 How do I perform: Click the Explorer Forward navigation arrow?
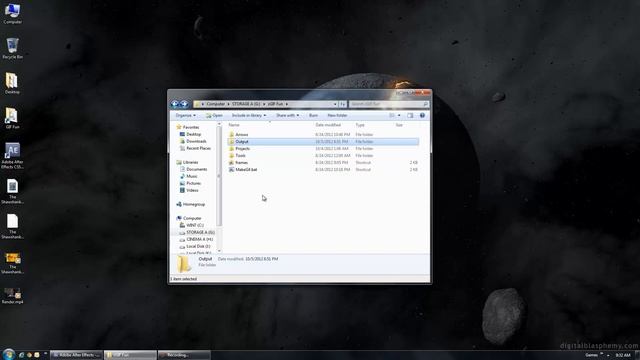[x=184, y=104]
